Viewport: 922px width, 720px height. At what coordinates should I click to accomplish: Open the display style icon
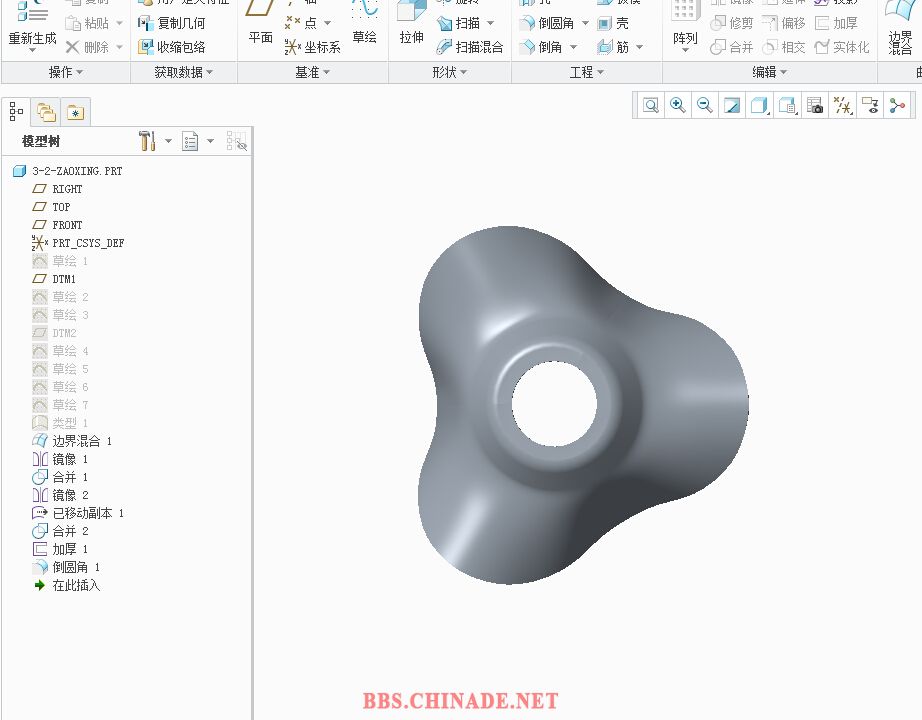[759, 105]
